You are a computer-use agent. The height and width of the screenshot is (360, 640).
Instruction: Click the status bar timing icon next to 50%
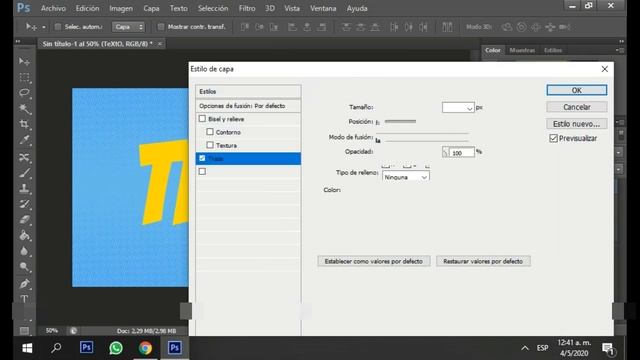tap(73, 331)
